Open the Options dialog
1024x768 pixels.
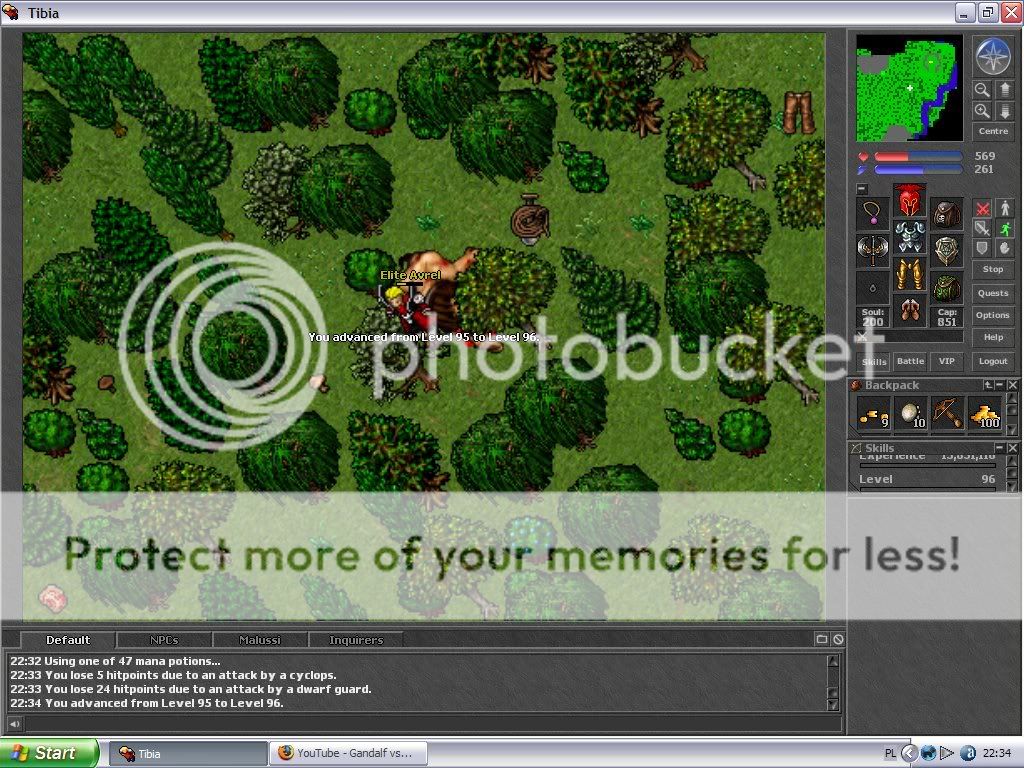[993, 315]
